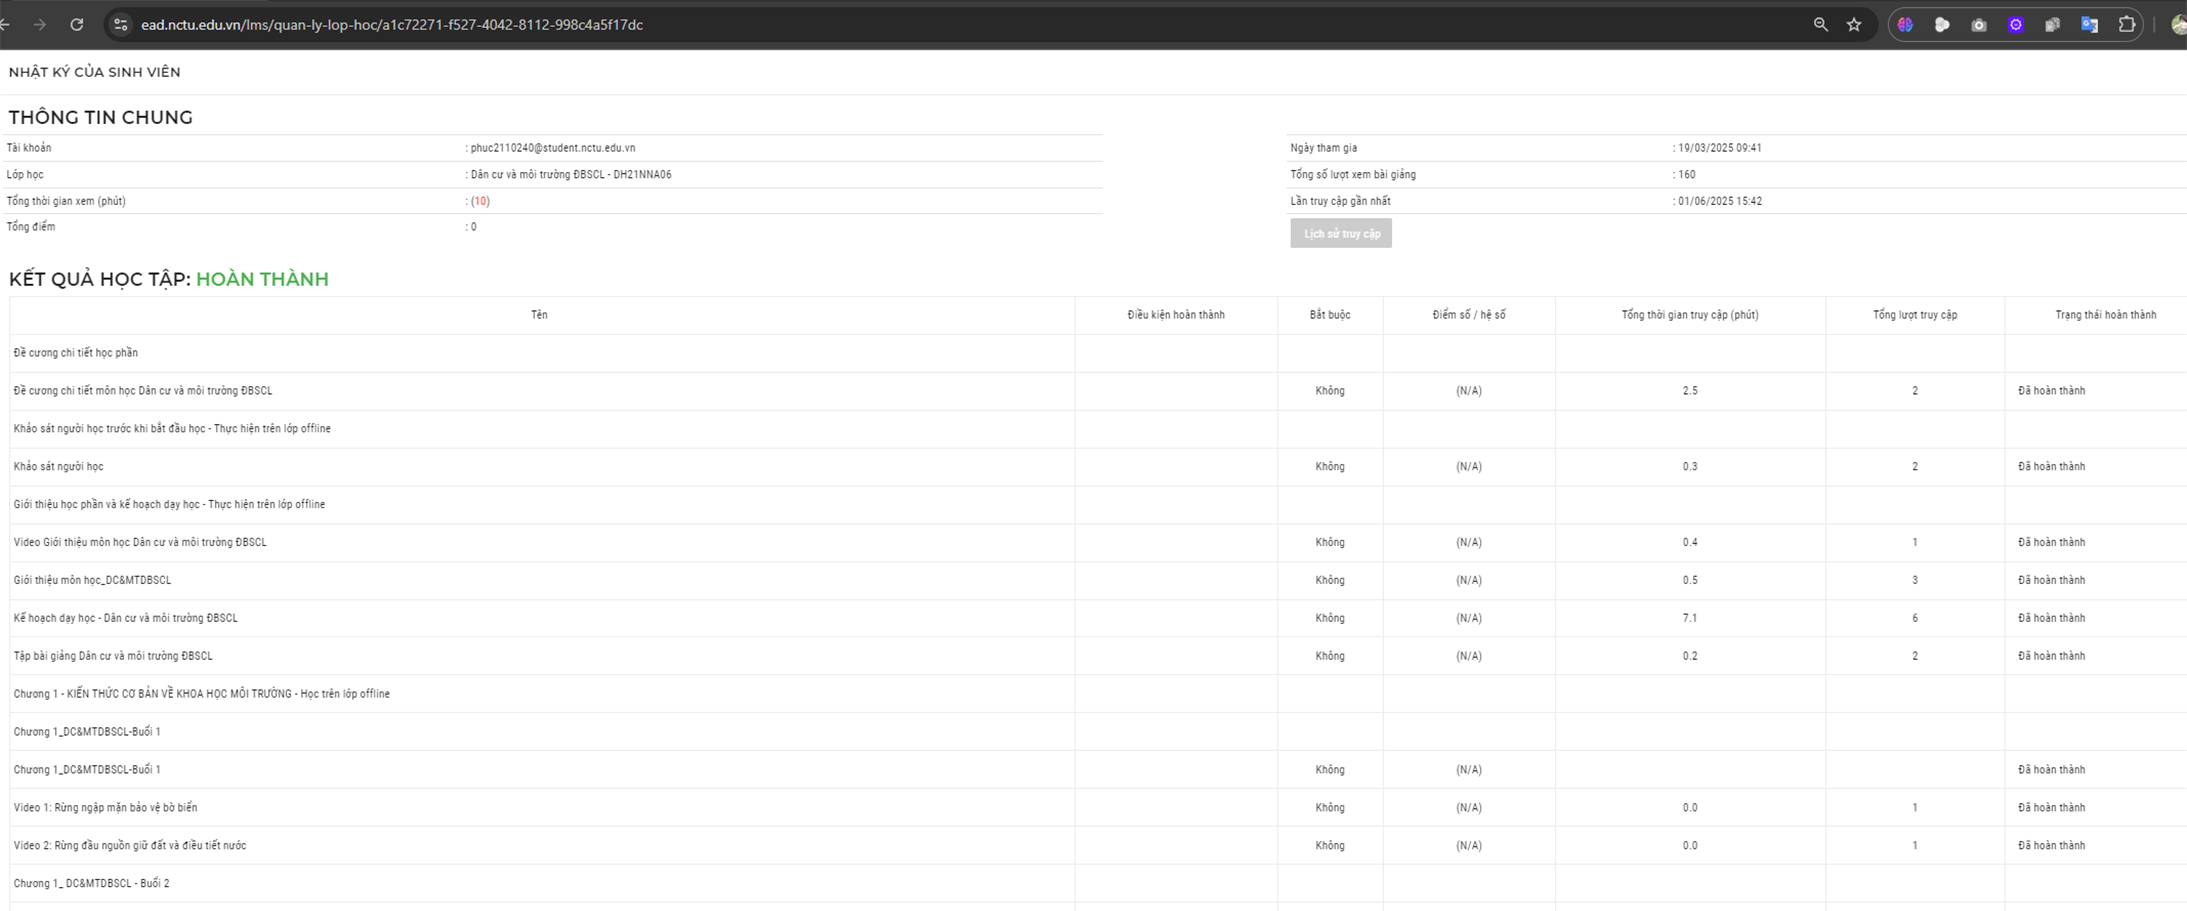2187x911 pixels.
Task: Open the Extensions puzzle menu
Action: click(2127, 25)
